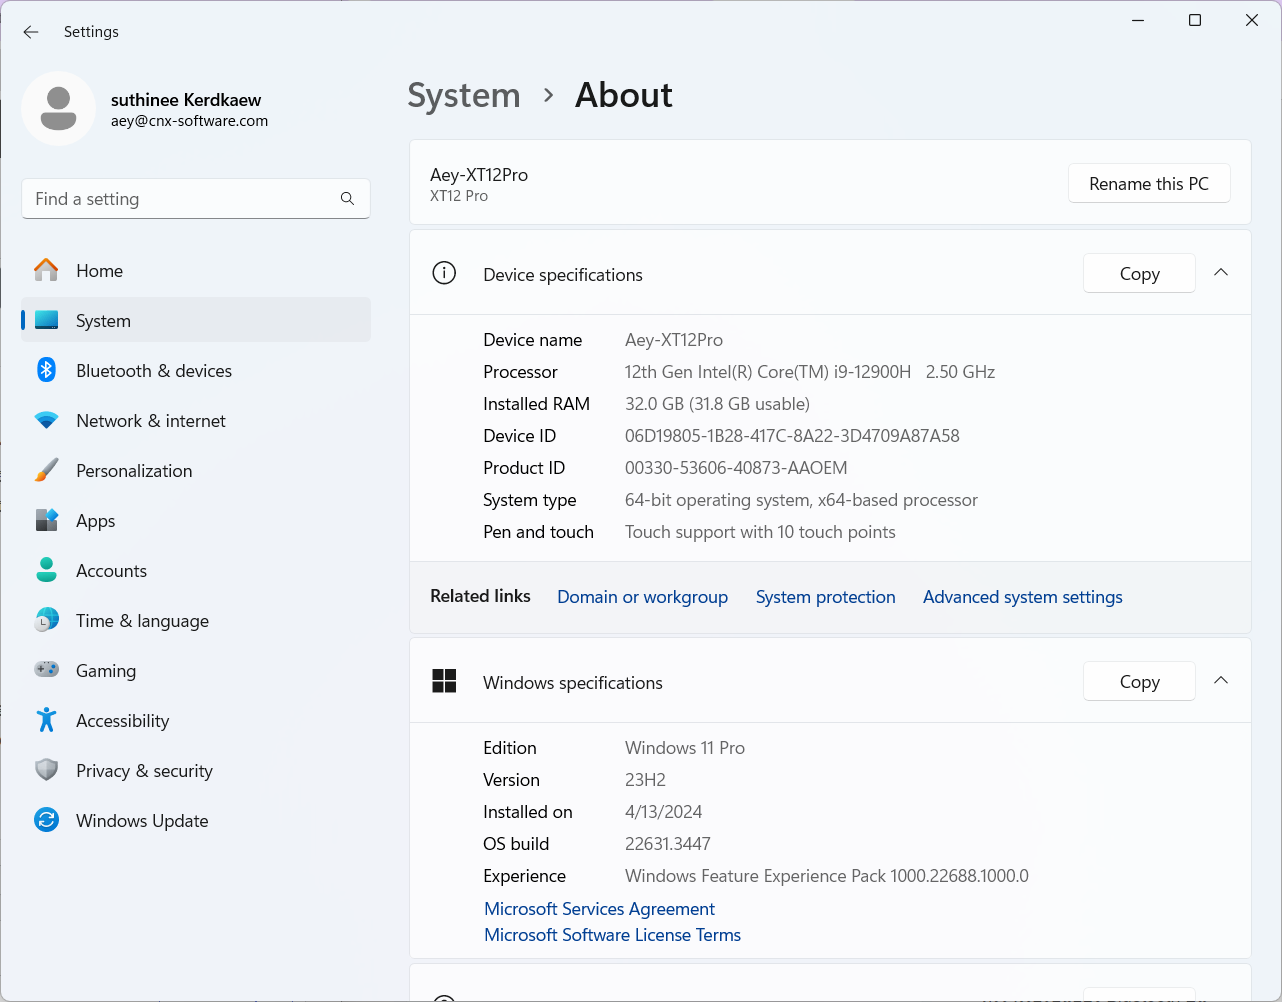Click the Bluetooth icon in sidebar
Image resolution: width=1282 pixels, height=1002 pixels.
tap(46, 370)
